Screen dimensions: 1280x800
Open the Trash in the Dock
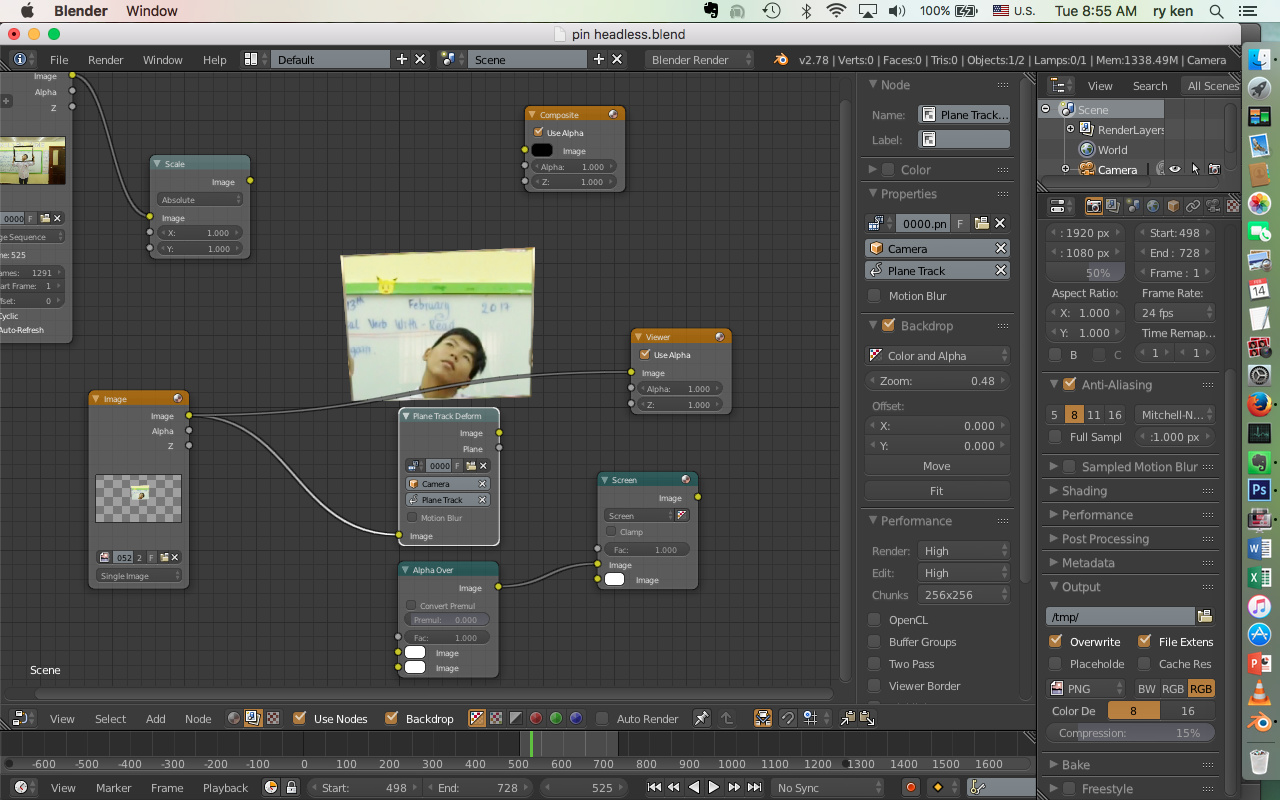pyautogui.click(x=1259, y=761)
